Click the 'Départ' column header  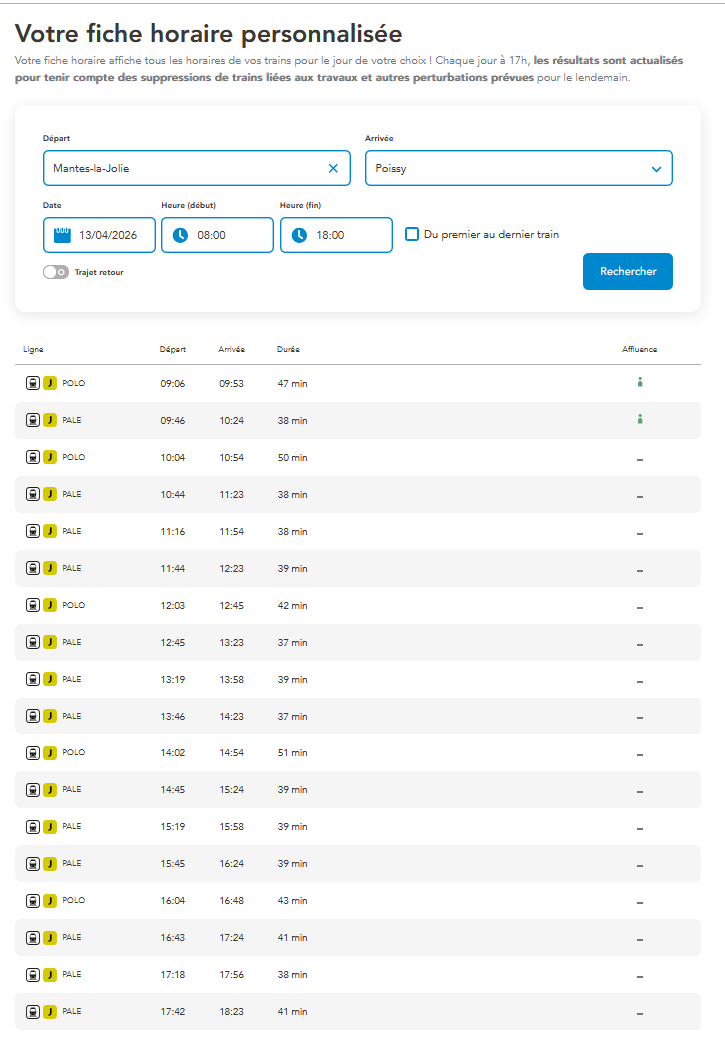click(172, 349)
